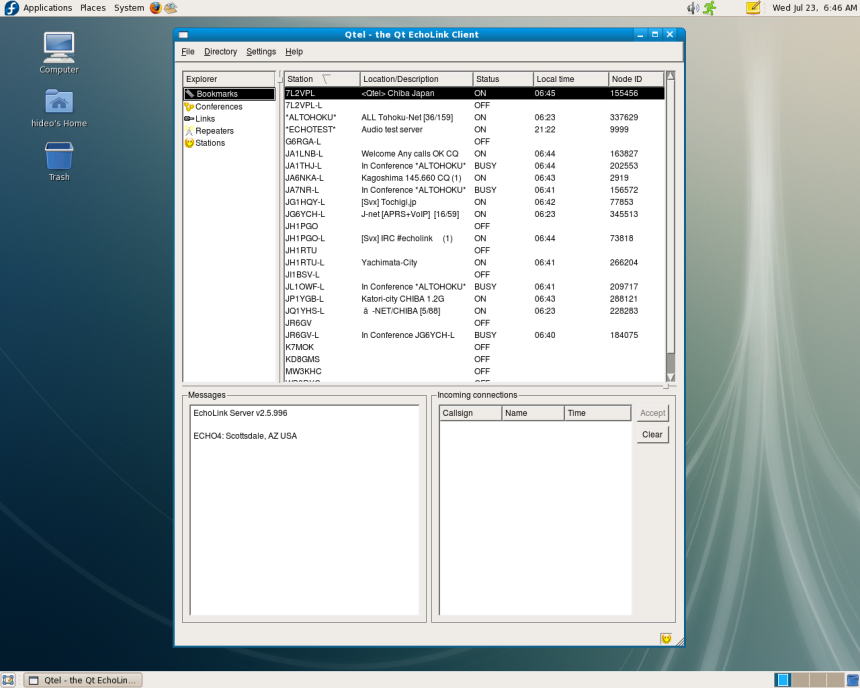Select station row JH1RTU-L
Viewport: 860px width, 688px height.
click(x=474, y=262)
